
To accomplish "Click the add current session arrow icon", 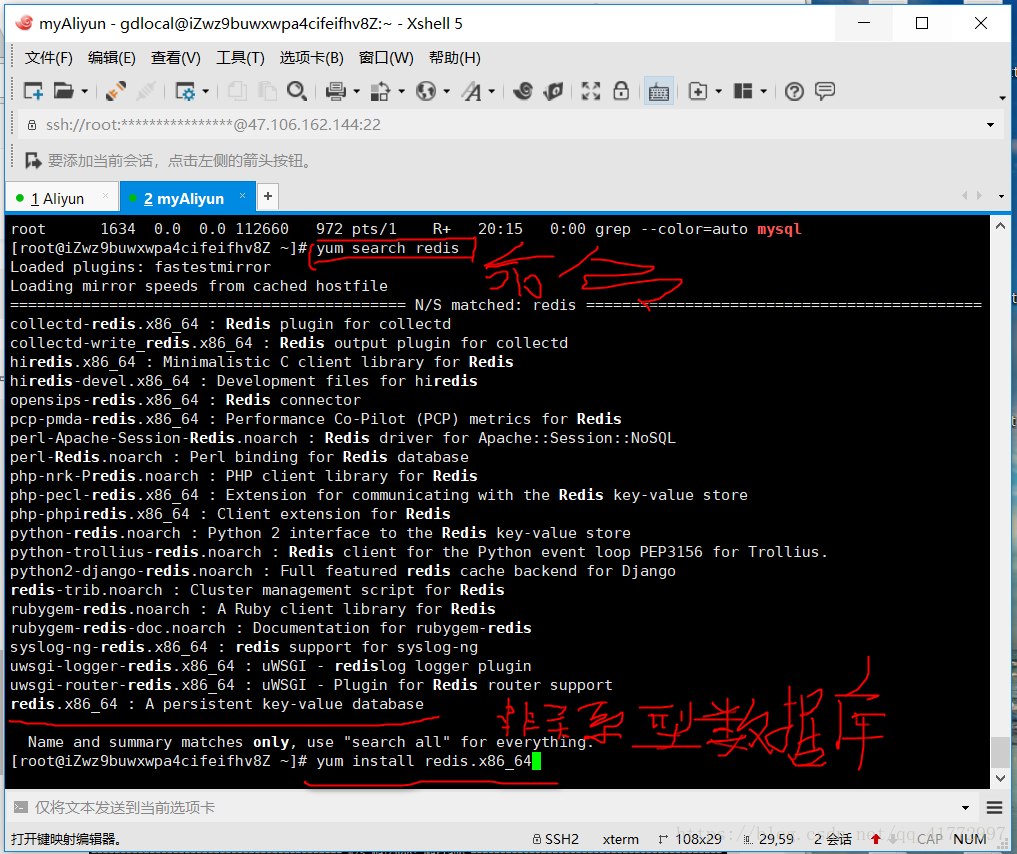I will click(x=32, y=160).
